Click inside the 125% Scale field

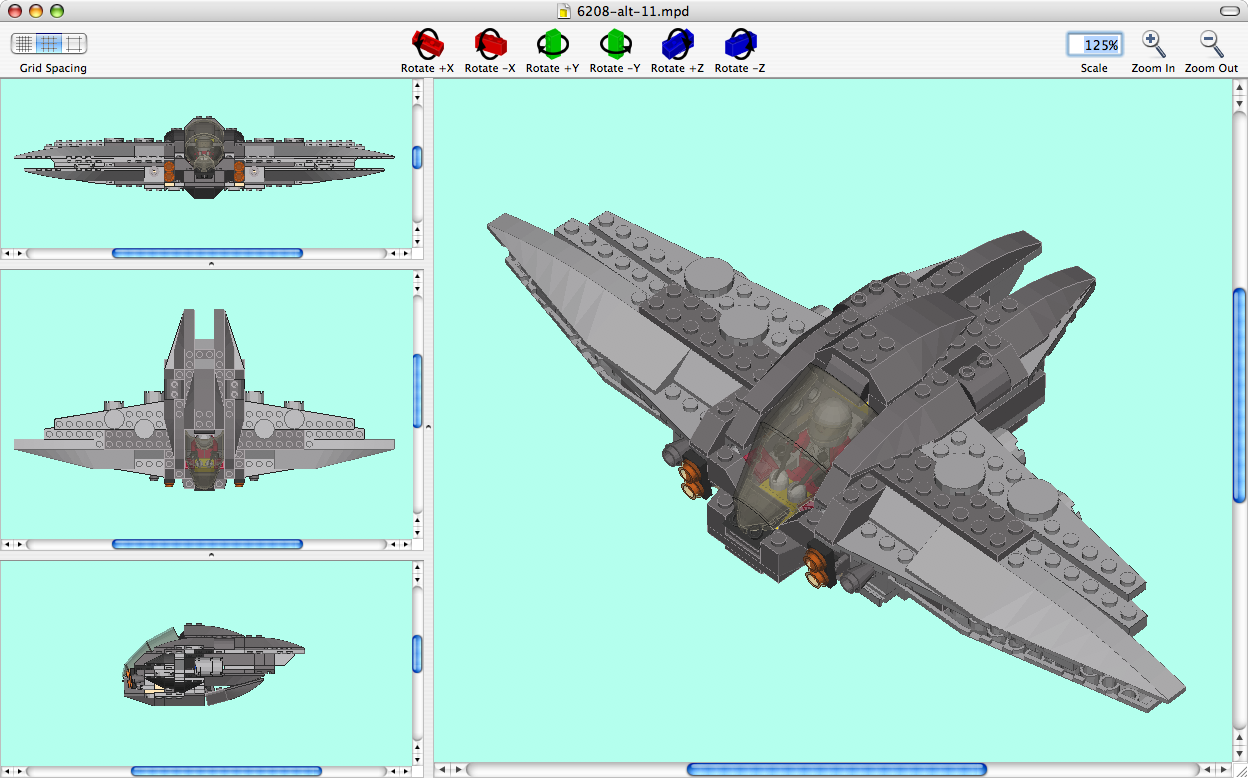click(x=1095, y=44)
